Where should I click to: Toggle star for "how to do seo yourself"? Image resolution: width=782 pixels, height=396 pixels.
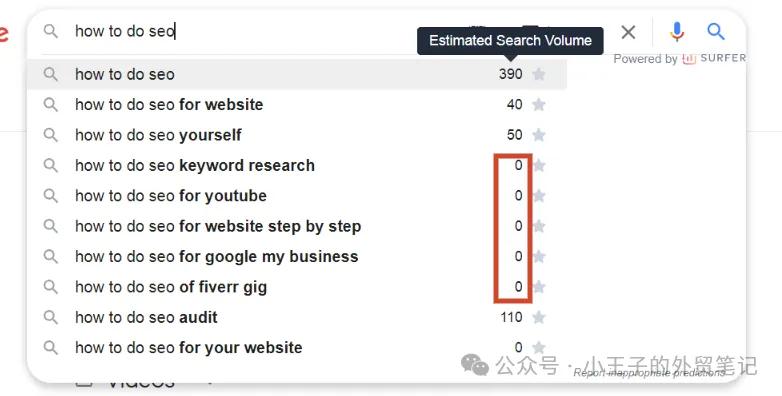[x=539, y=135]
